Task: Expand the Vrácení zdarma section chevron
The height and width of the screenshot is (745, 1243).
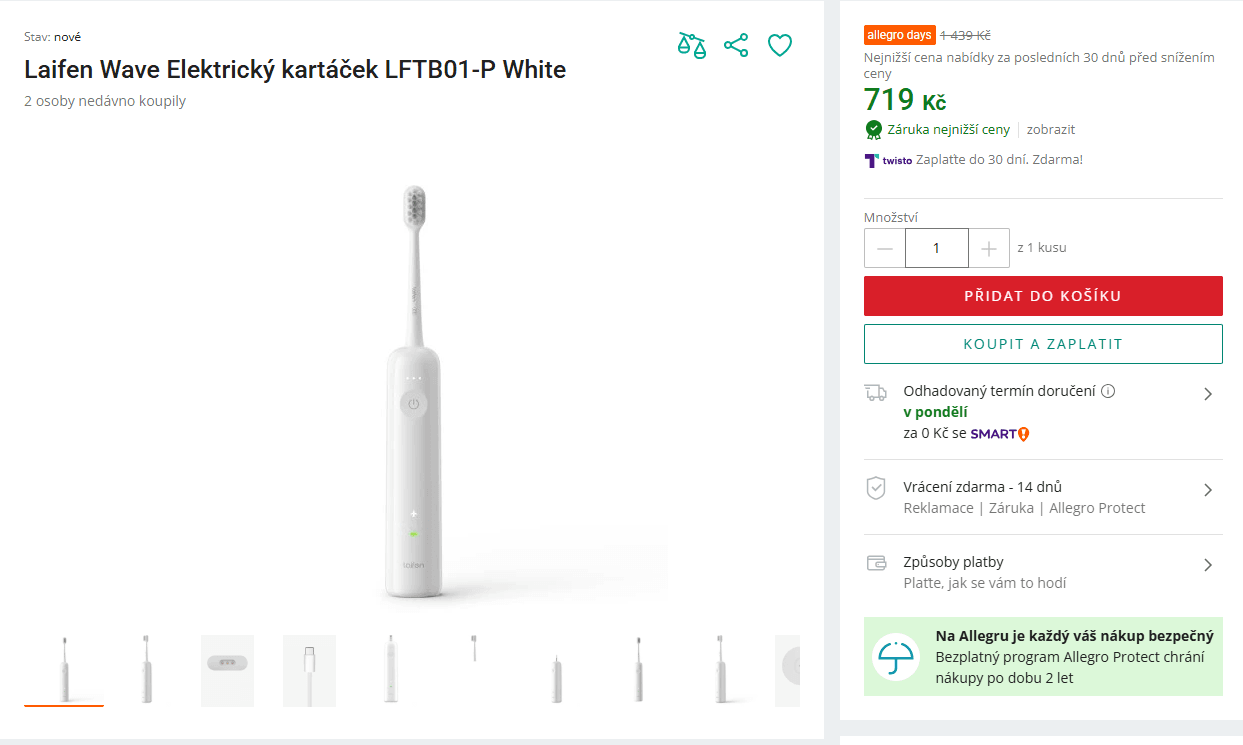Action: pos(1207,488)
